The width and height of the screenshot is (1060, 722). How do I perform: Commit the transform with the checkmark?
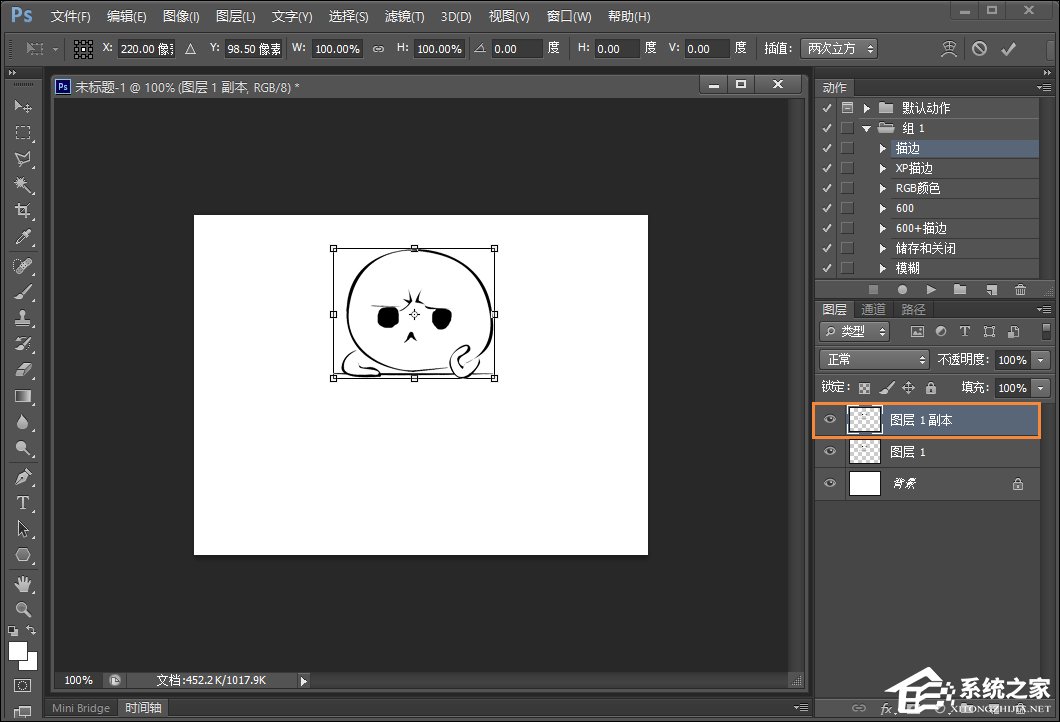1008,48
